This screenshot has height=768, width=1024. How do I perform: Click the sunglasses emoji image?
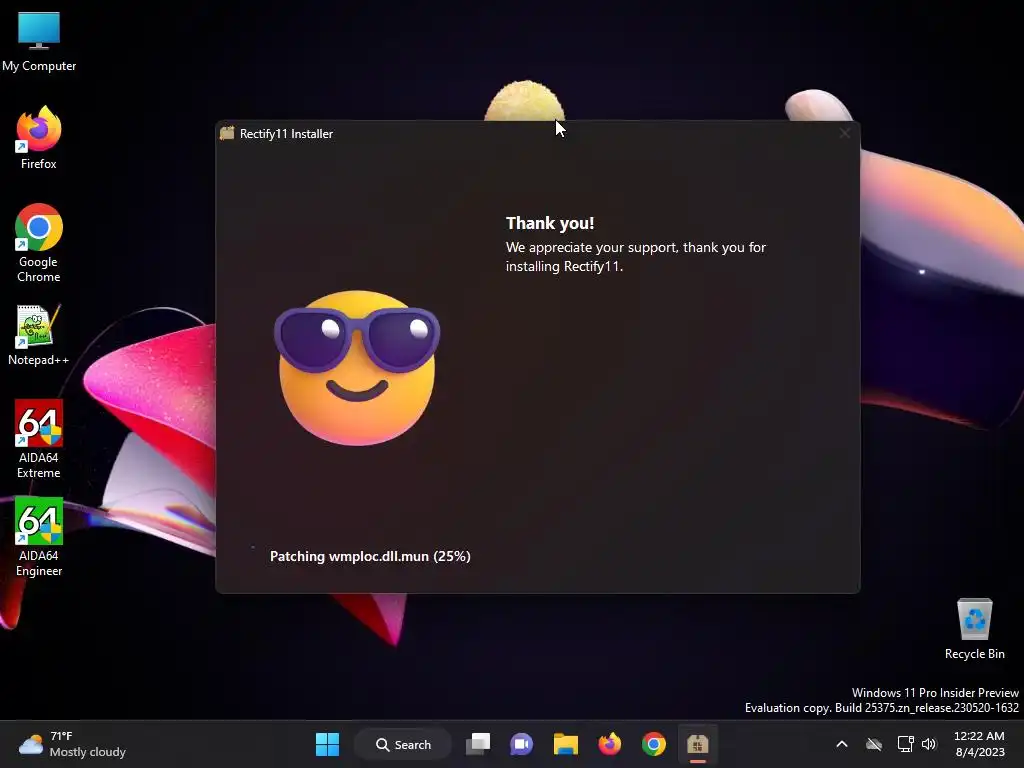(357, 368)
